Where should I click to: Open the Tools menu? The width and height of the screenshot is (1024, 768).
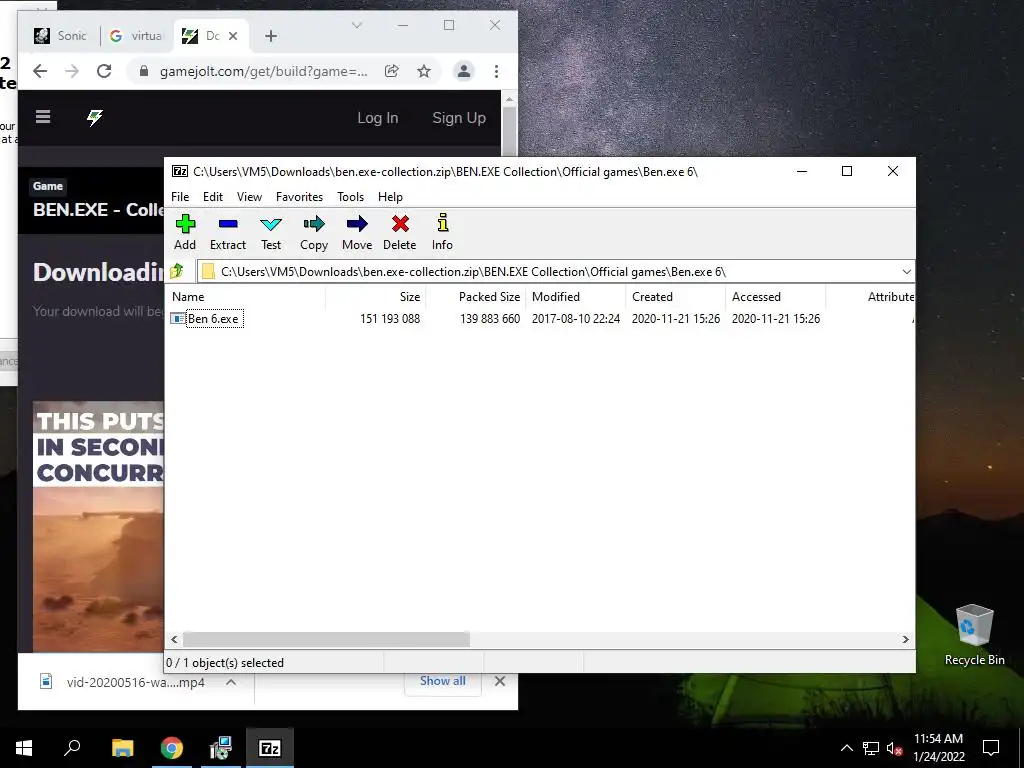pyautogui.click(x=350, y=197)
